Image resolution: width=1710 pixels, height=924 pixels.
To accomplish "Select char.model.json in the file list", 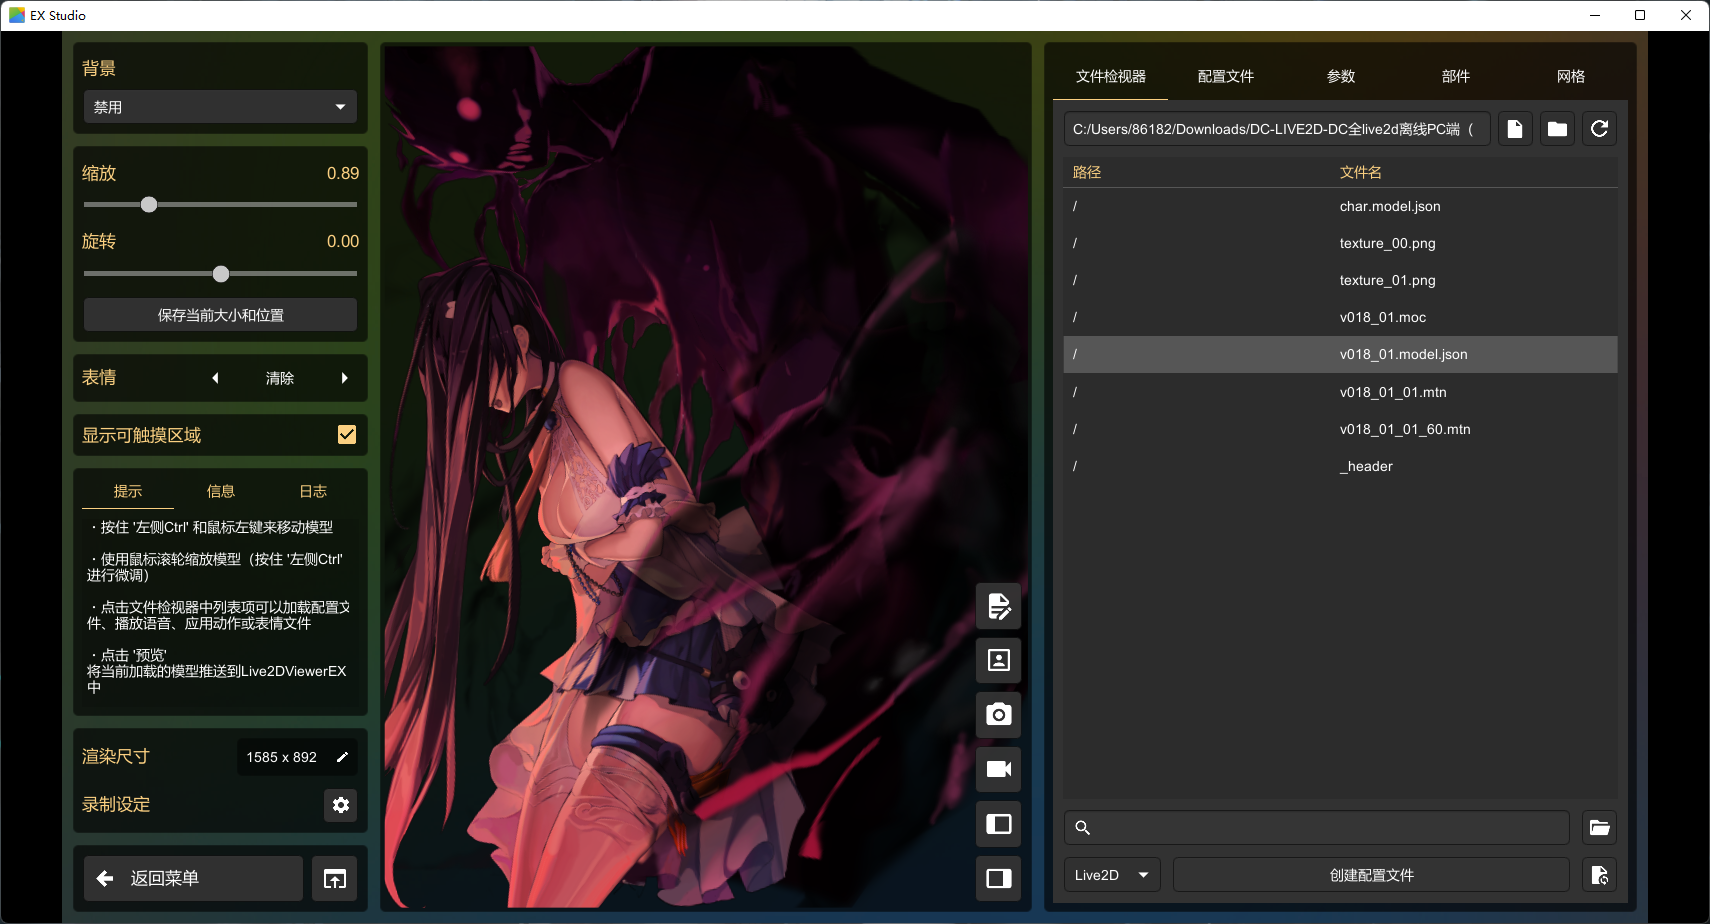I will [1340, 206].
